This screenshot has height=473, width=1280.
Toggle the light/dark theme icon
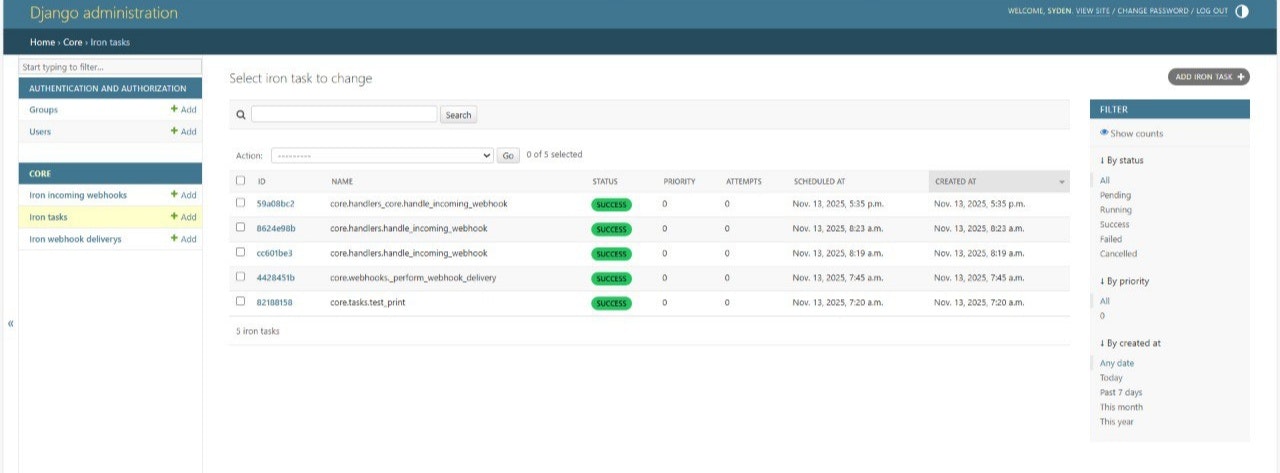pyautogui.click(x=1242, y=11)
